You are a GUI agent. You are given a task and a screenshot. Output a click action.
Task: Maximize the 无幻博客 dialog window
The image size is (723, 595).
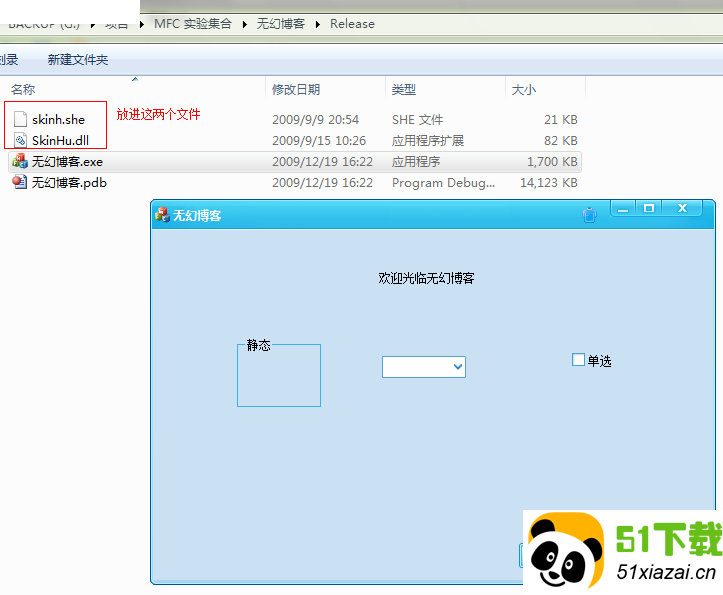(x=649, y=208)
